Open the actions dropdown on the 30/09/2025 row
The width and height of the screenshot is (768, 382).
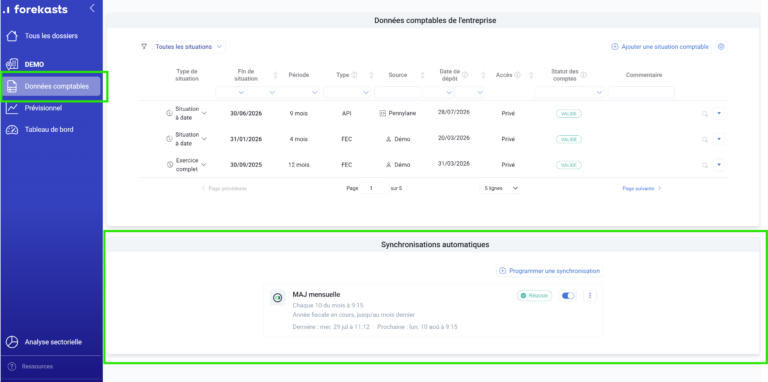(719, 165)
